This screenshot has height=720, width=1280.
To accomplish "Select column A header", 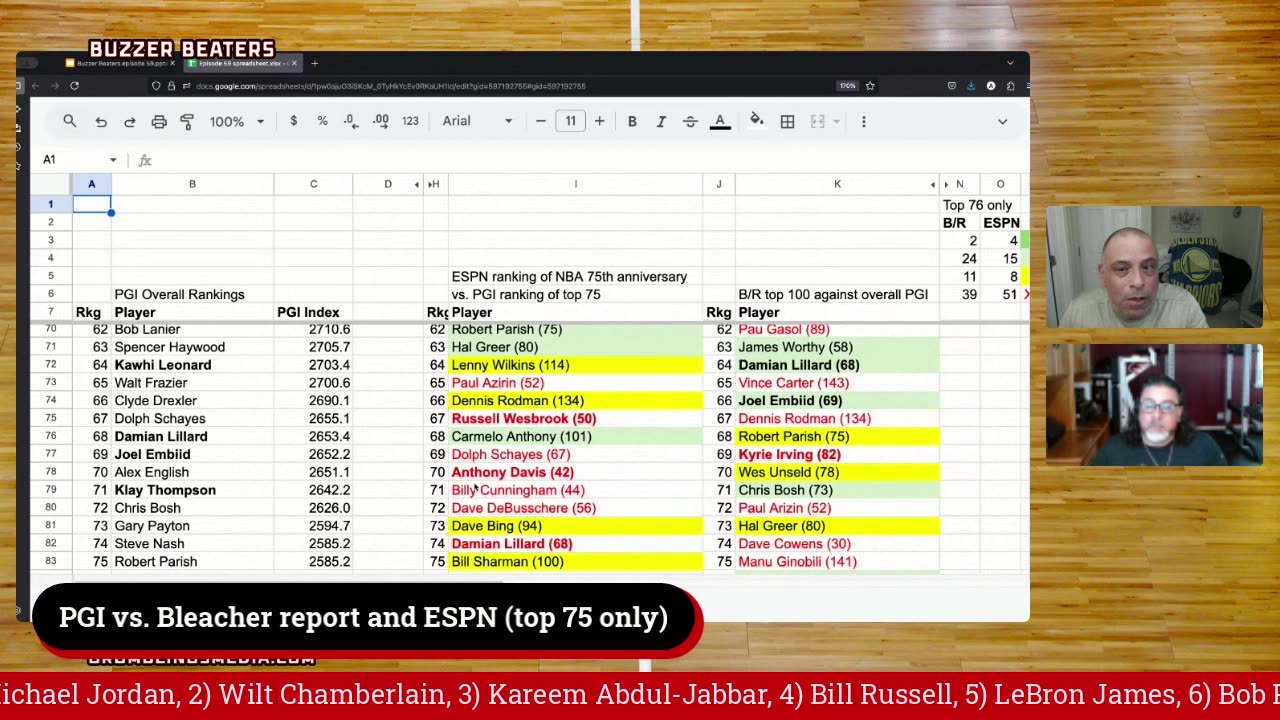I will click(x=91, y=184).
